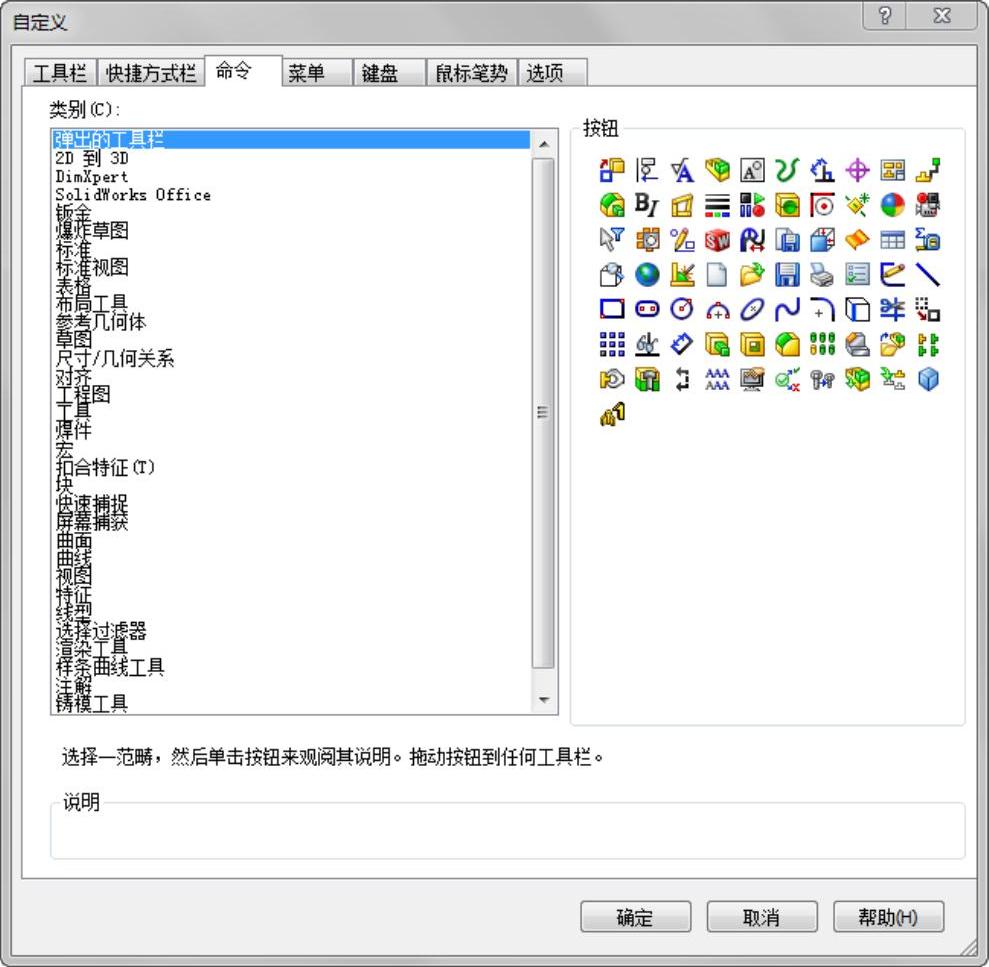
Task: Click the circle sketch tool icon
Action: [x=682, y=310]
